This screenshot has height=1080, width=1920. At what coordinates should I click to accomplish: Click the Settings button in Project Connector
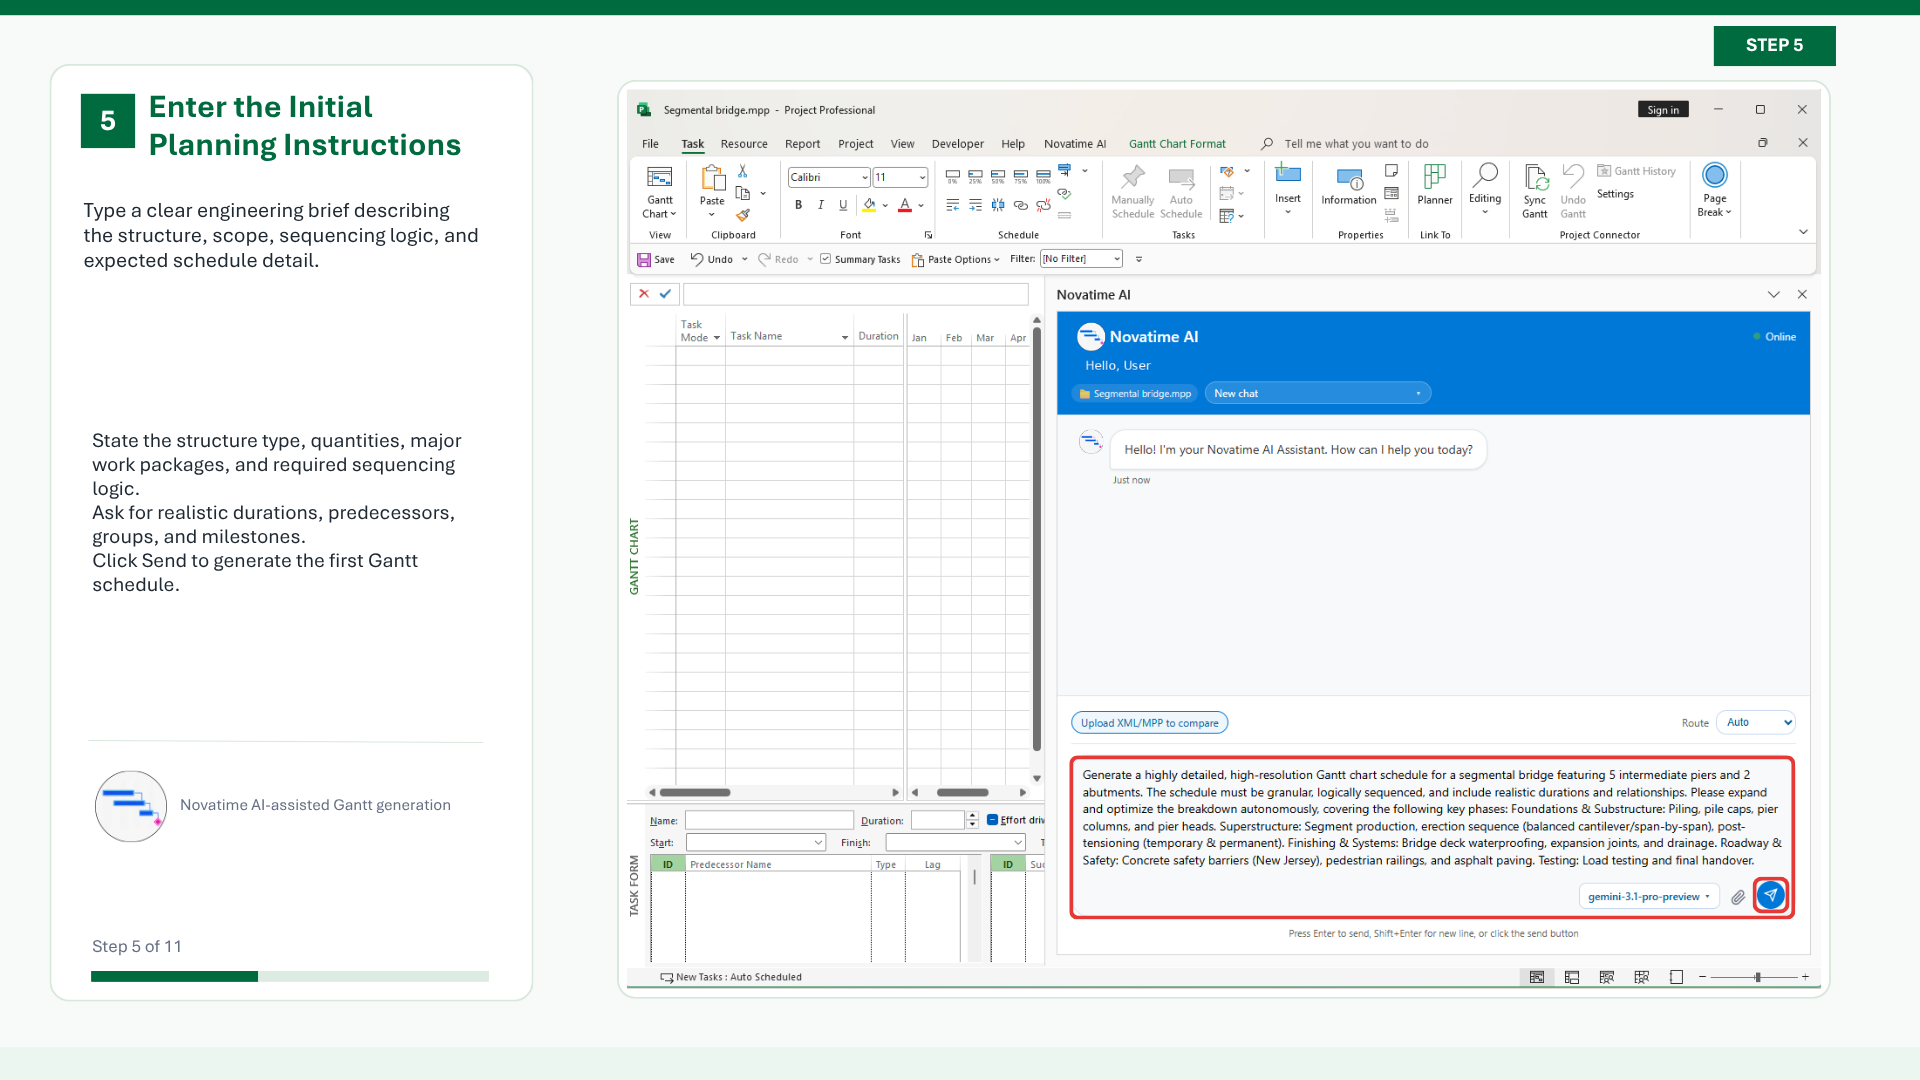coord(1615,194)
